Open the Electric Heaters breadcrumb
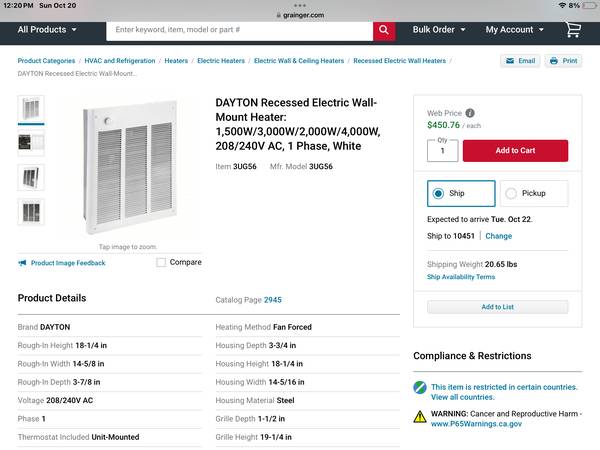The image size is (600, 450). [x=221, y=60]
